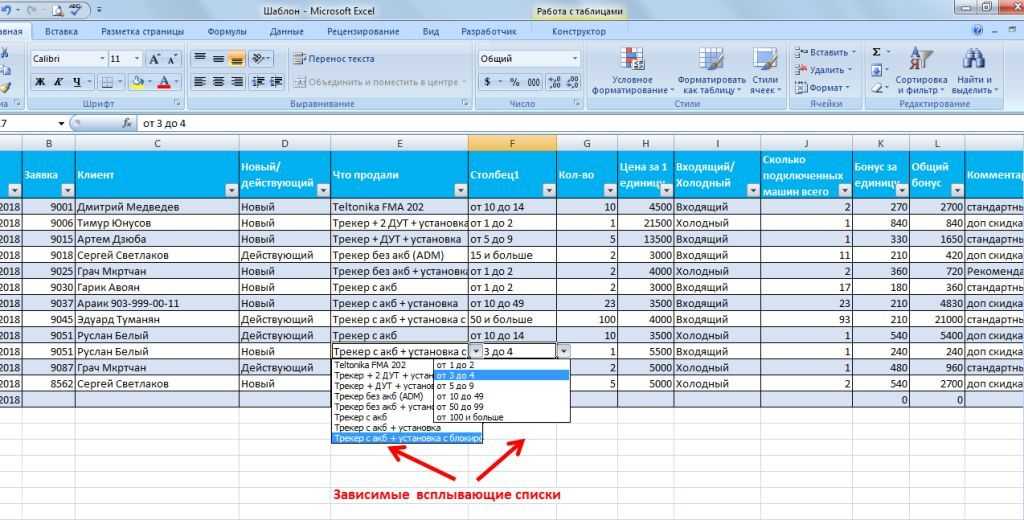The image size is (1024, 520).
Task: Click the Clear eraser icon
Action: (877, 88)
